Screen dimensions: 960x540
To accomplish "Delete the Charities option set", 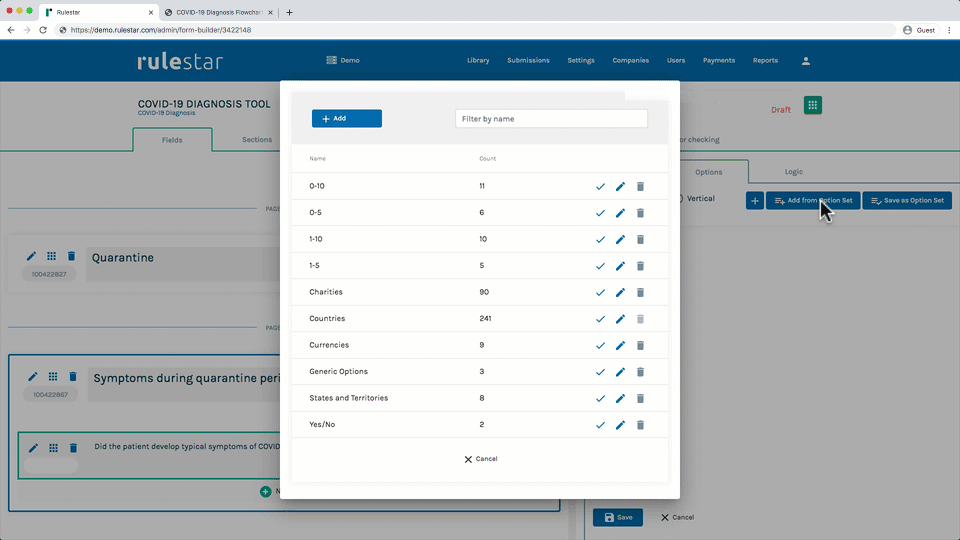I will pos(640,293).
